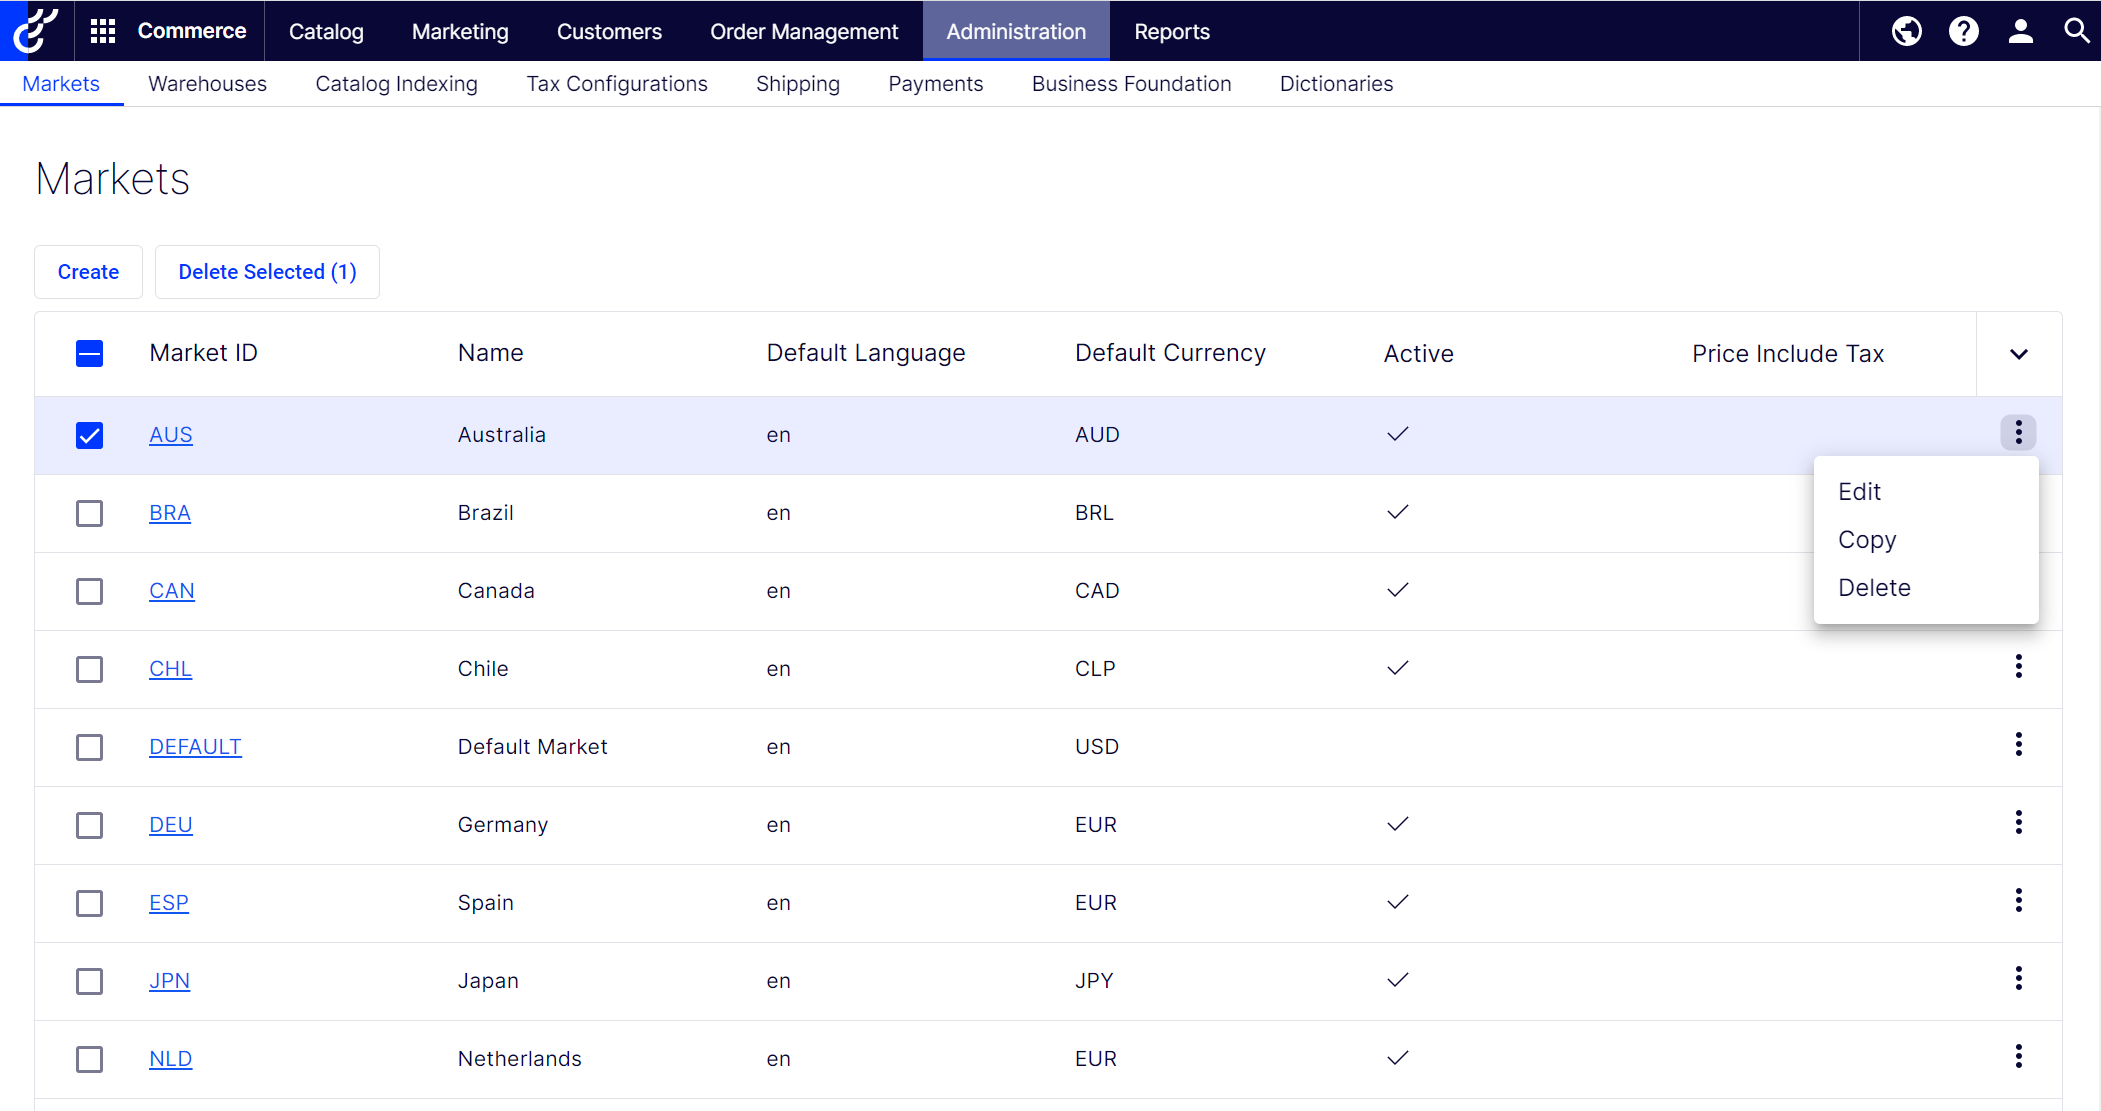Toggle the select-all markets checkbox
This screenshot has width=2101, height=1111.
pyautogui.click(x=89, y=354)
